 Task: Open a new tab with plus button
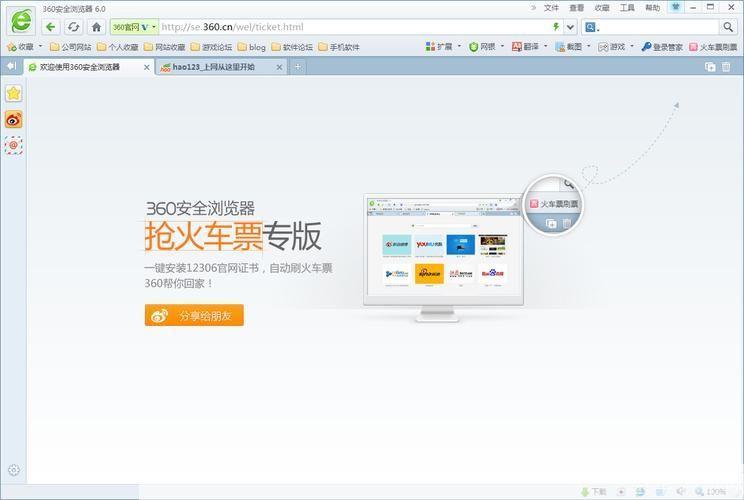[298, 67]
